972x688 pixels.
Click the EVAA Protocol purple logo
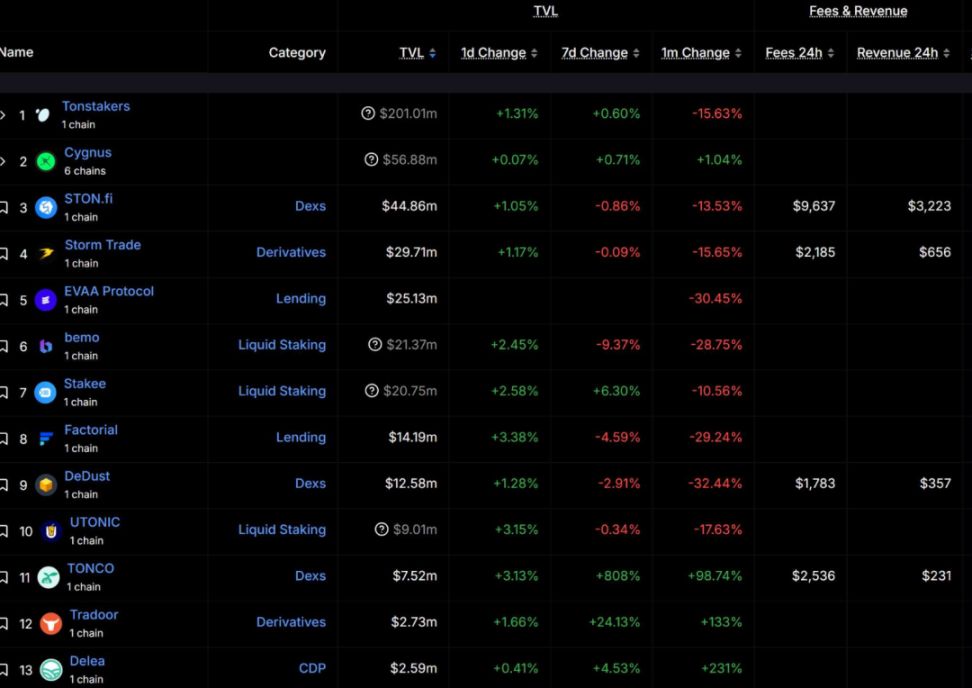point(46,300)
